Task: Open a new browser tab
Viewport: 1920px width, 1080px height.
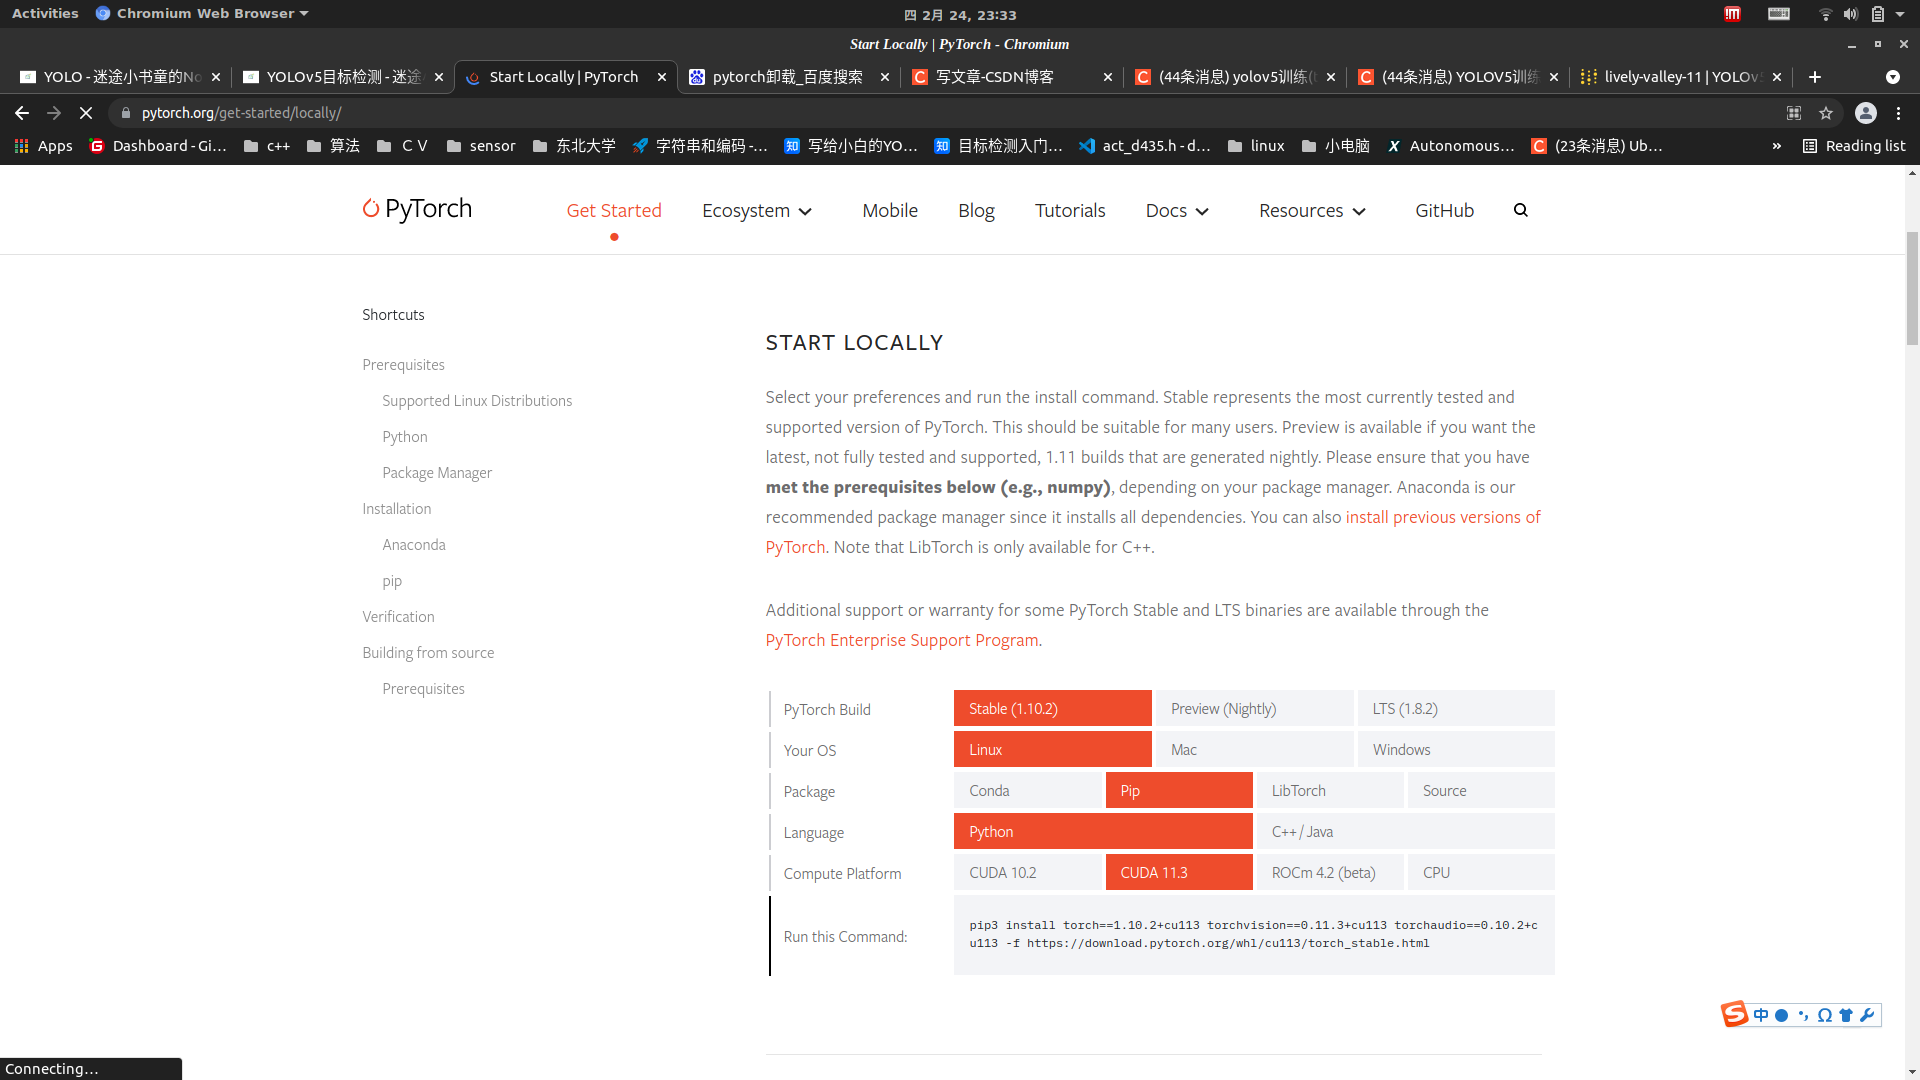Action: click(x=1815, y=77)
